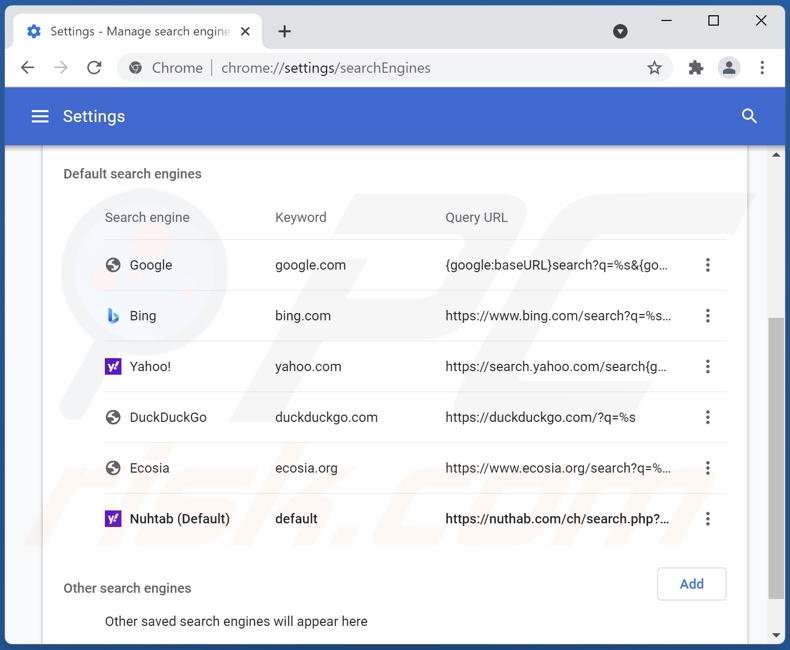Screen dimensions: 790x650
Task: Click the scrollbar up arrow
Action: [776, 155]
